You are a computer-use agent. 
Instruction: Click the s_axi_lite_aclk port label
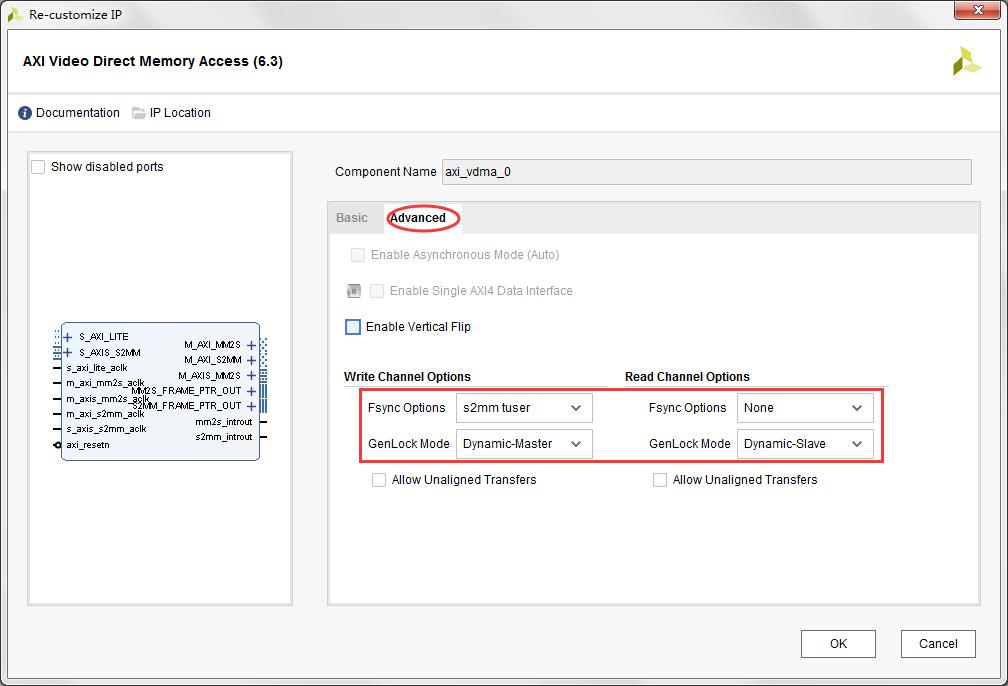click(x=97, y=368)
